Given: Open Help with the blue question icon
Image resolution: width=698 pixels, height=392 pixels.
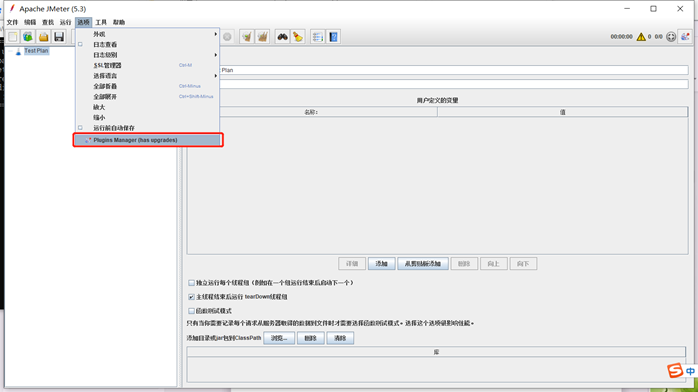Looking at the screenshot, I should click(333, 37).
